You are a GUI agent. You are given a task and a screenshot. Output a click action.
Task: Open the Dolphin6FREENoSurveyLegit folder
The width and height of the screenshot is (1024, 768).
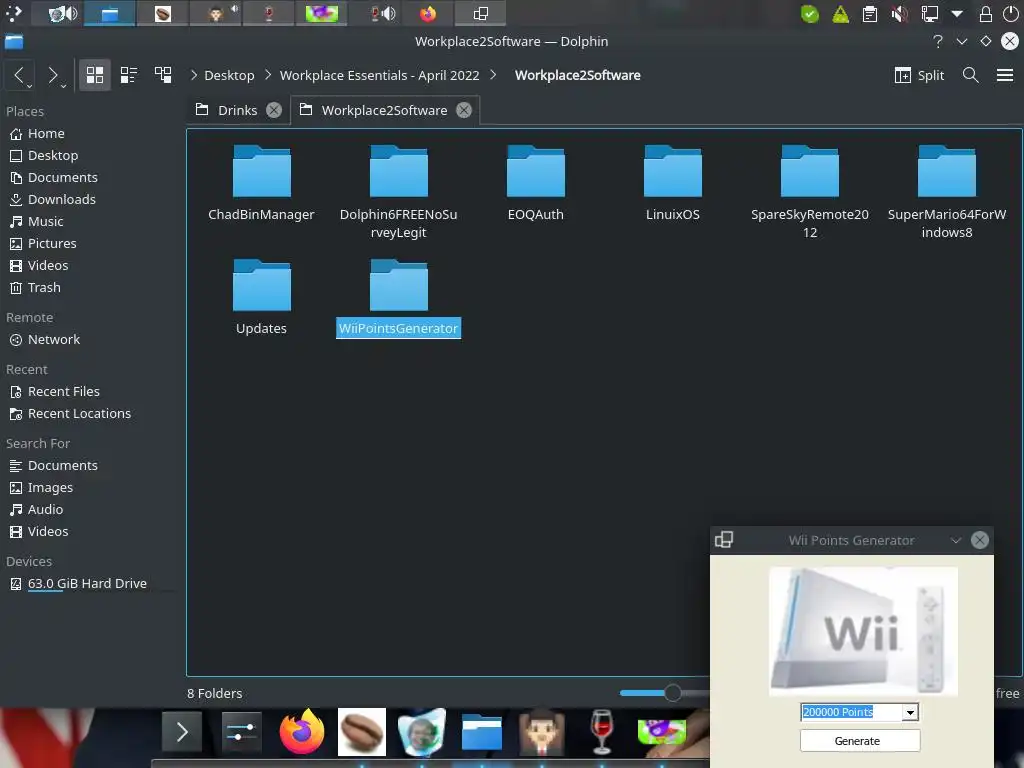coord(398,192)
